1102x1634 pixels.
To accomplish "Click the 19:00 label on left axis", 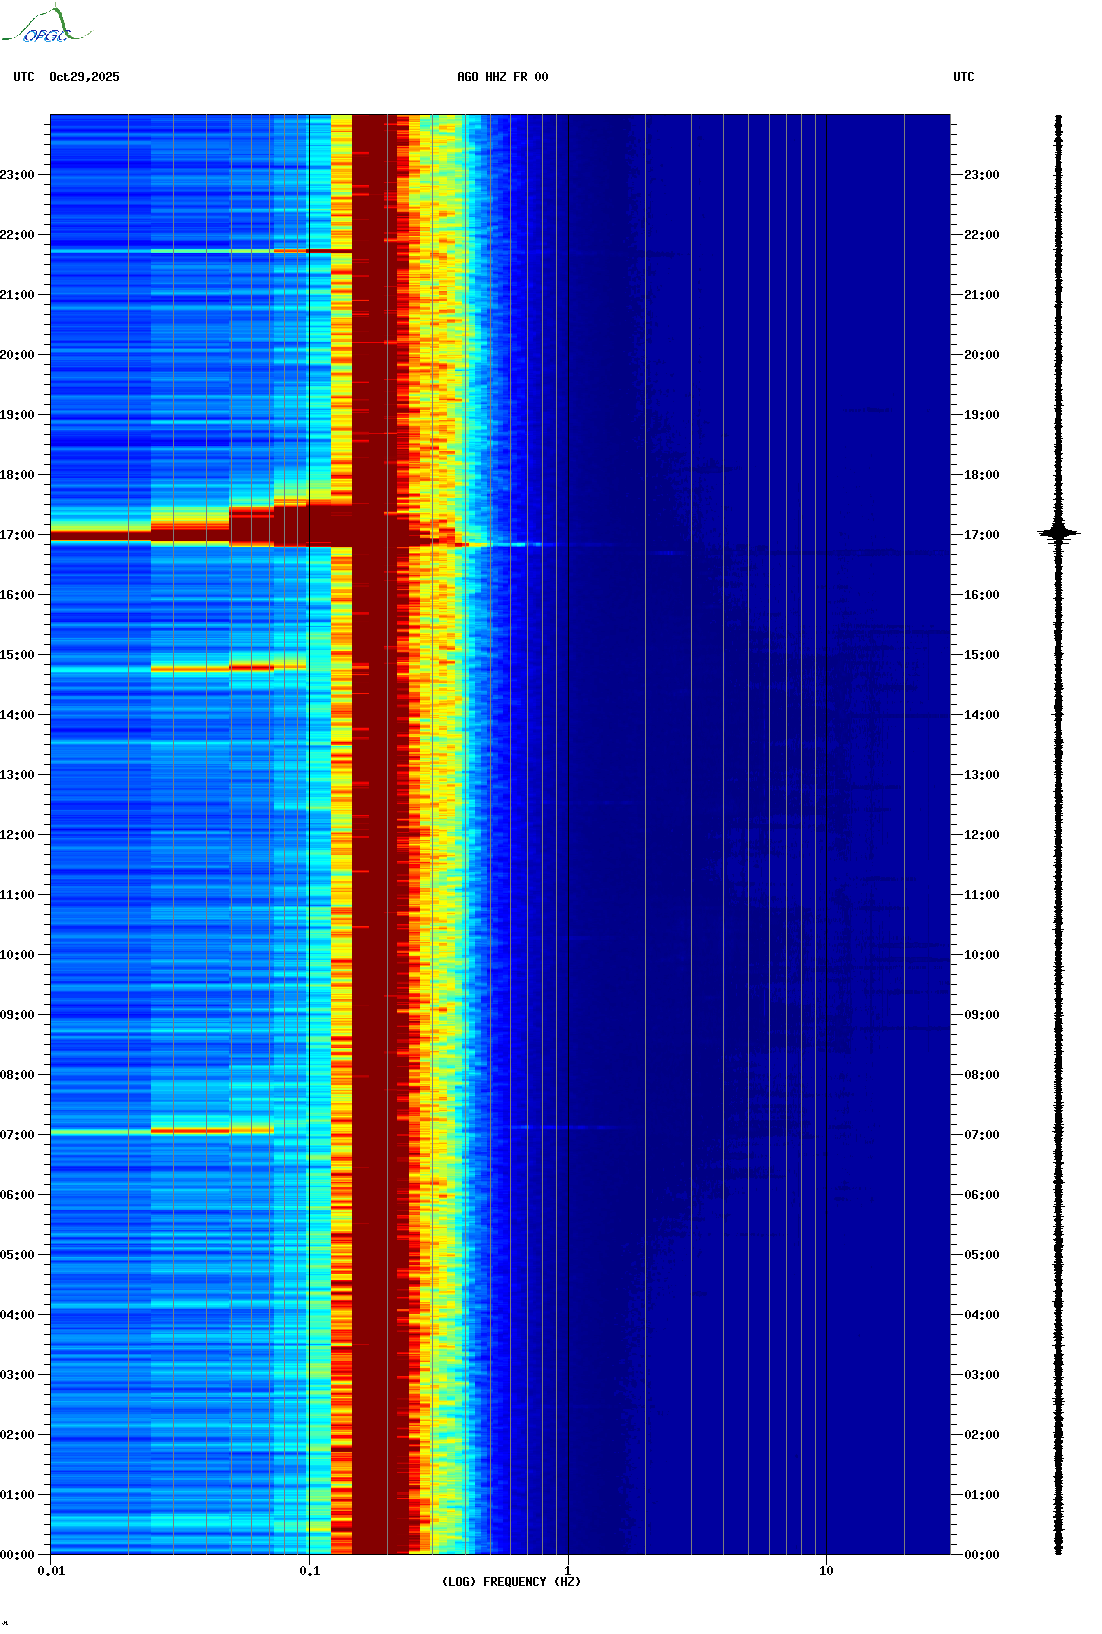I will (x=17, y=415).
